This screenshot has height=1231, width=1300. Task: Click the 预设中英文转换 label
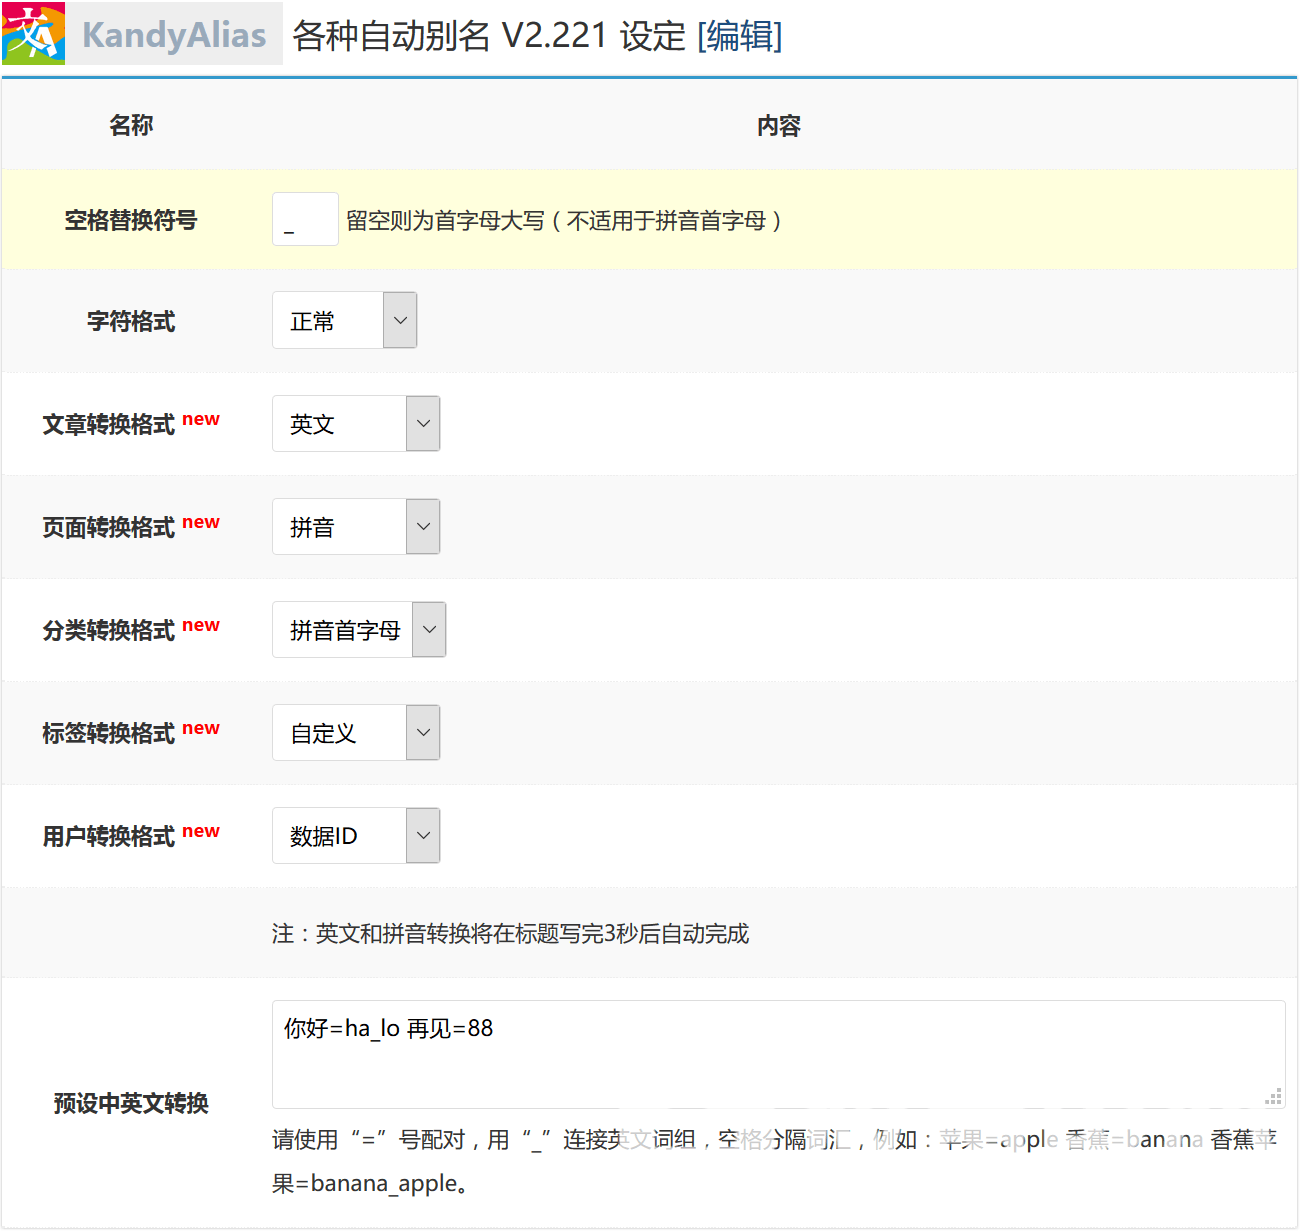click(x=131, y=1103)
